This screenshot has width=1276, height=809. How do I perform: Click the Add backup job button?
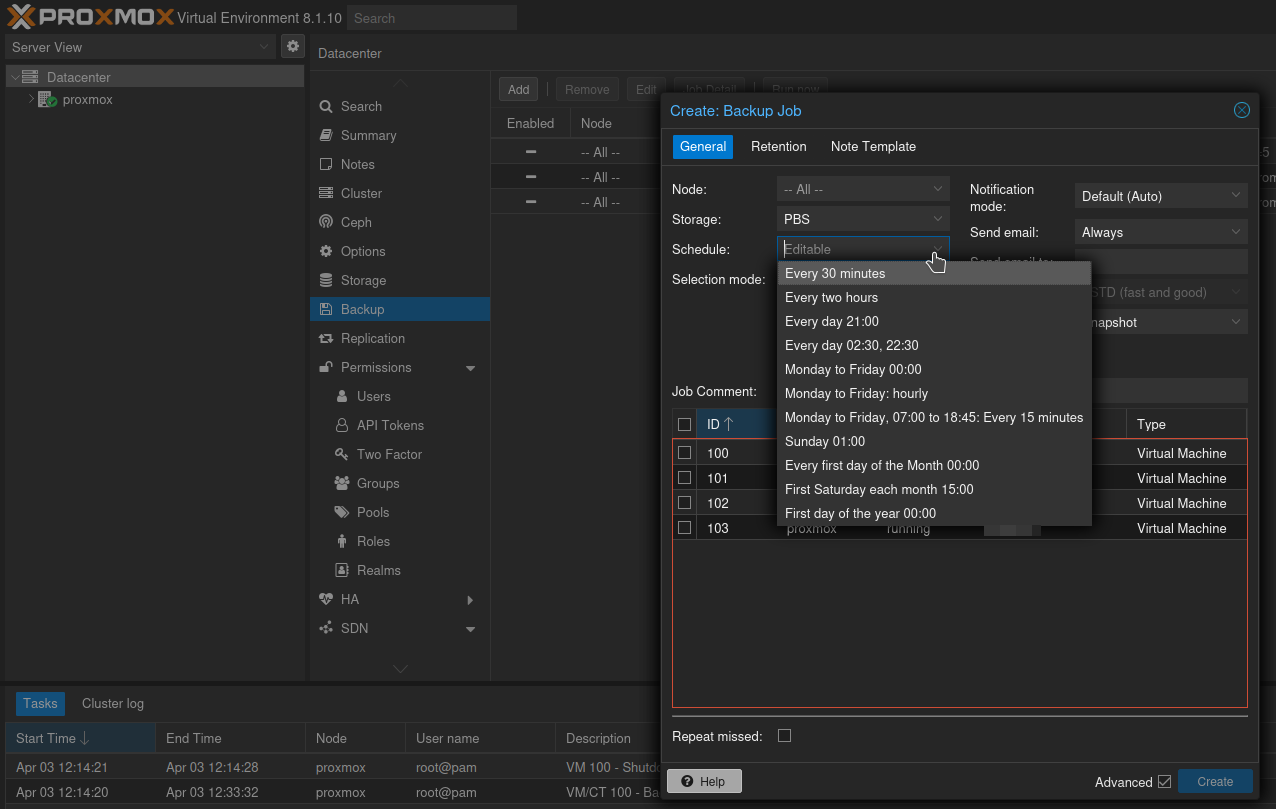coord(519,89)
